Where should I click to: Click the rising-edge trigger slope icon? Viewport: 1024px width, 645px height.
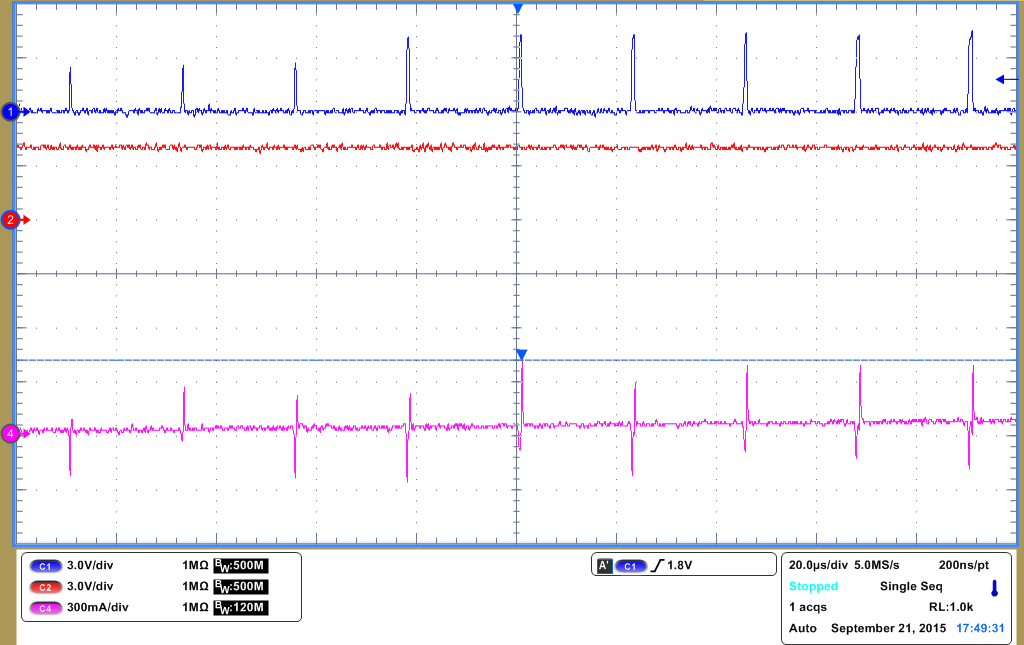tap(656, 564)
